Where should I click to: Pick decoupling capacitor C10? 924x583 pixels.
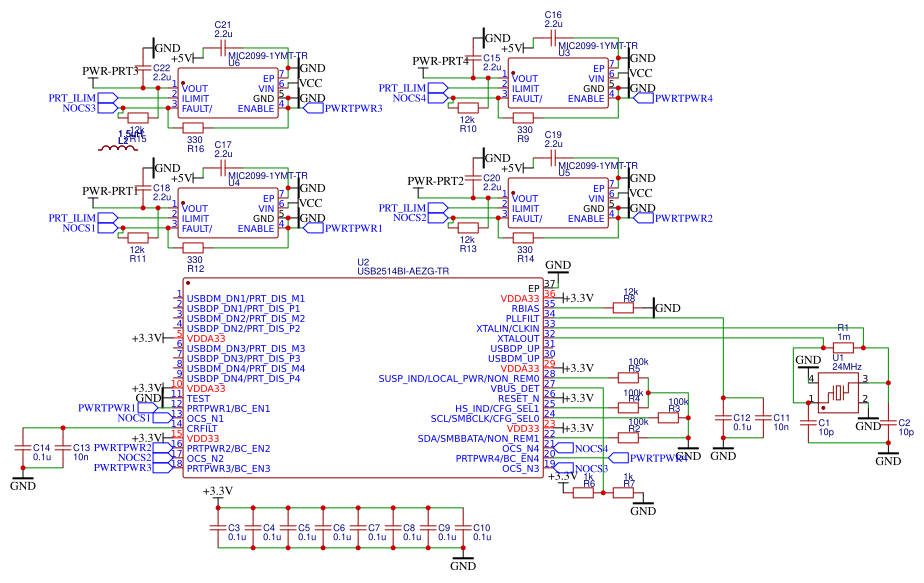point(463,528)
